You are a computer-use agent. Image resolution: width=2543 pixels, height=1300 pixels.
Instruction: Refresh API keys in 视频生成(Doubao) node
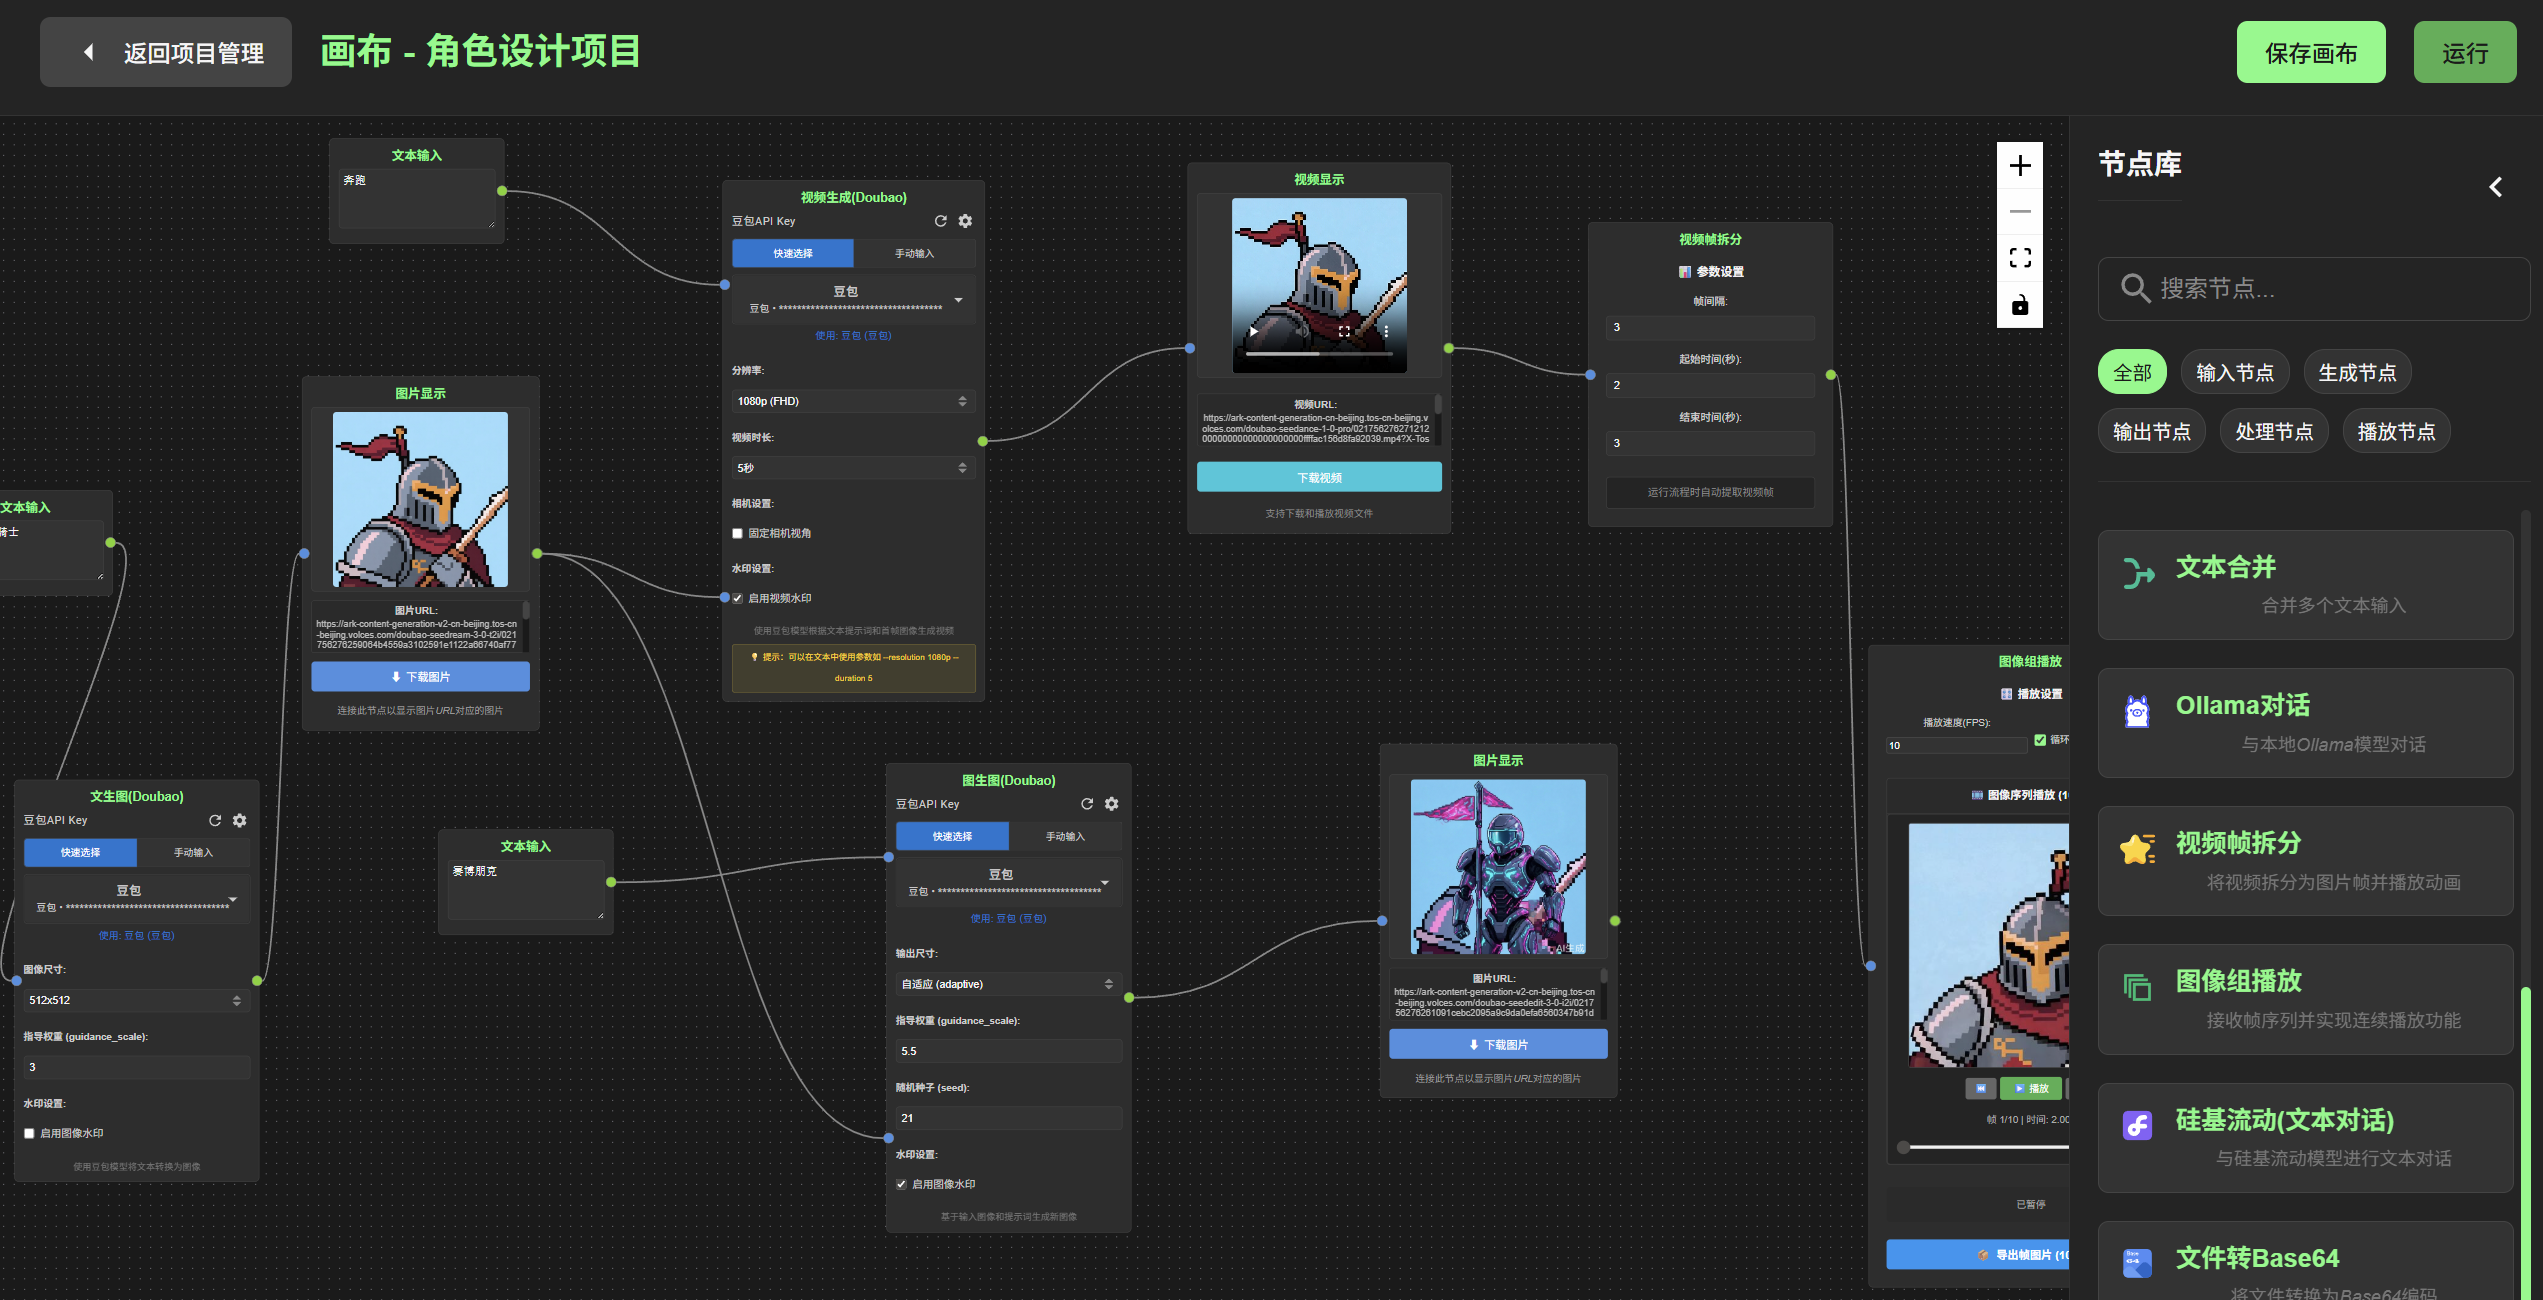pyautogui.click(x=940, y=221)
